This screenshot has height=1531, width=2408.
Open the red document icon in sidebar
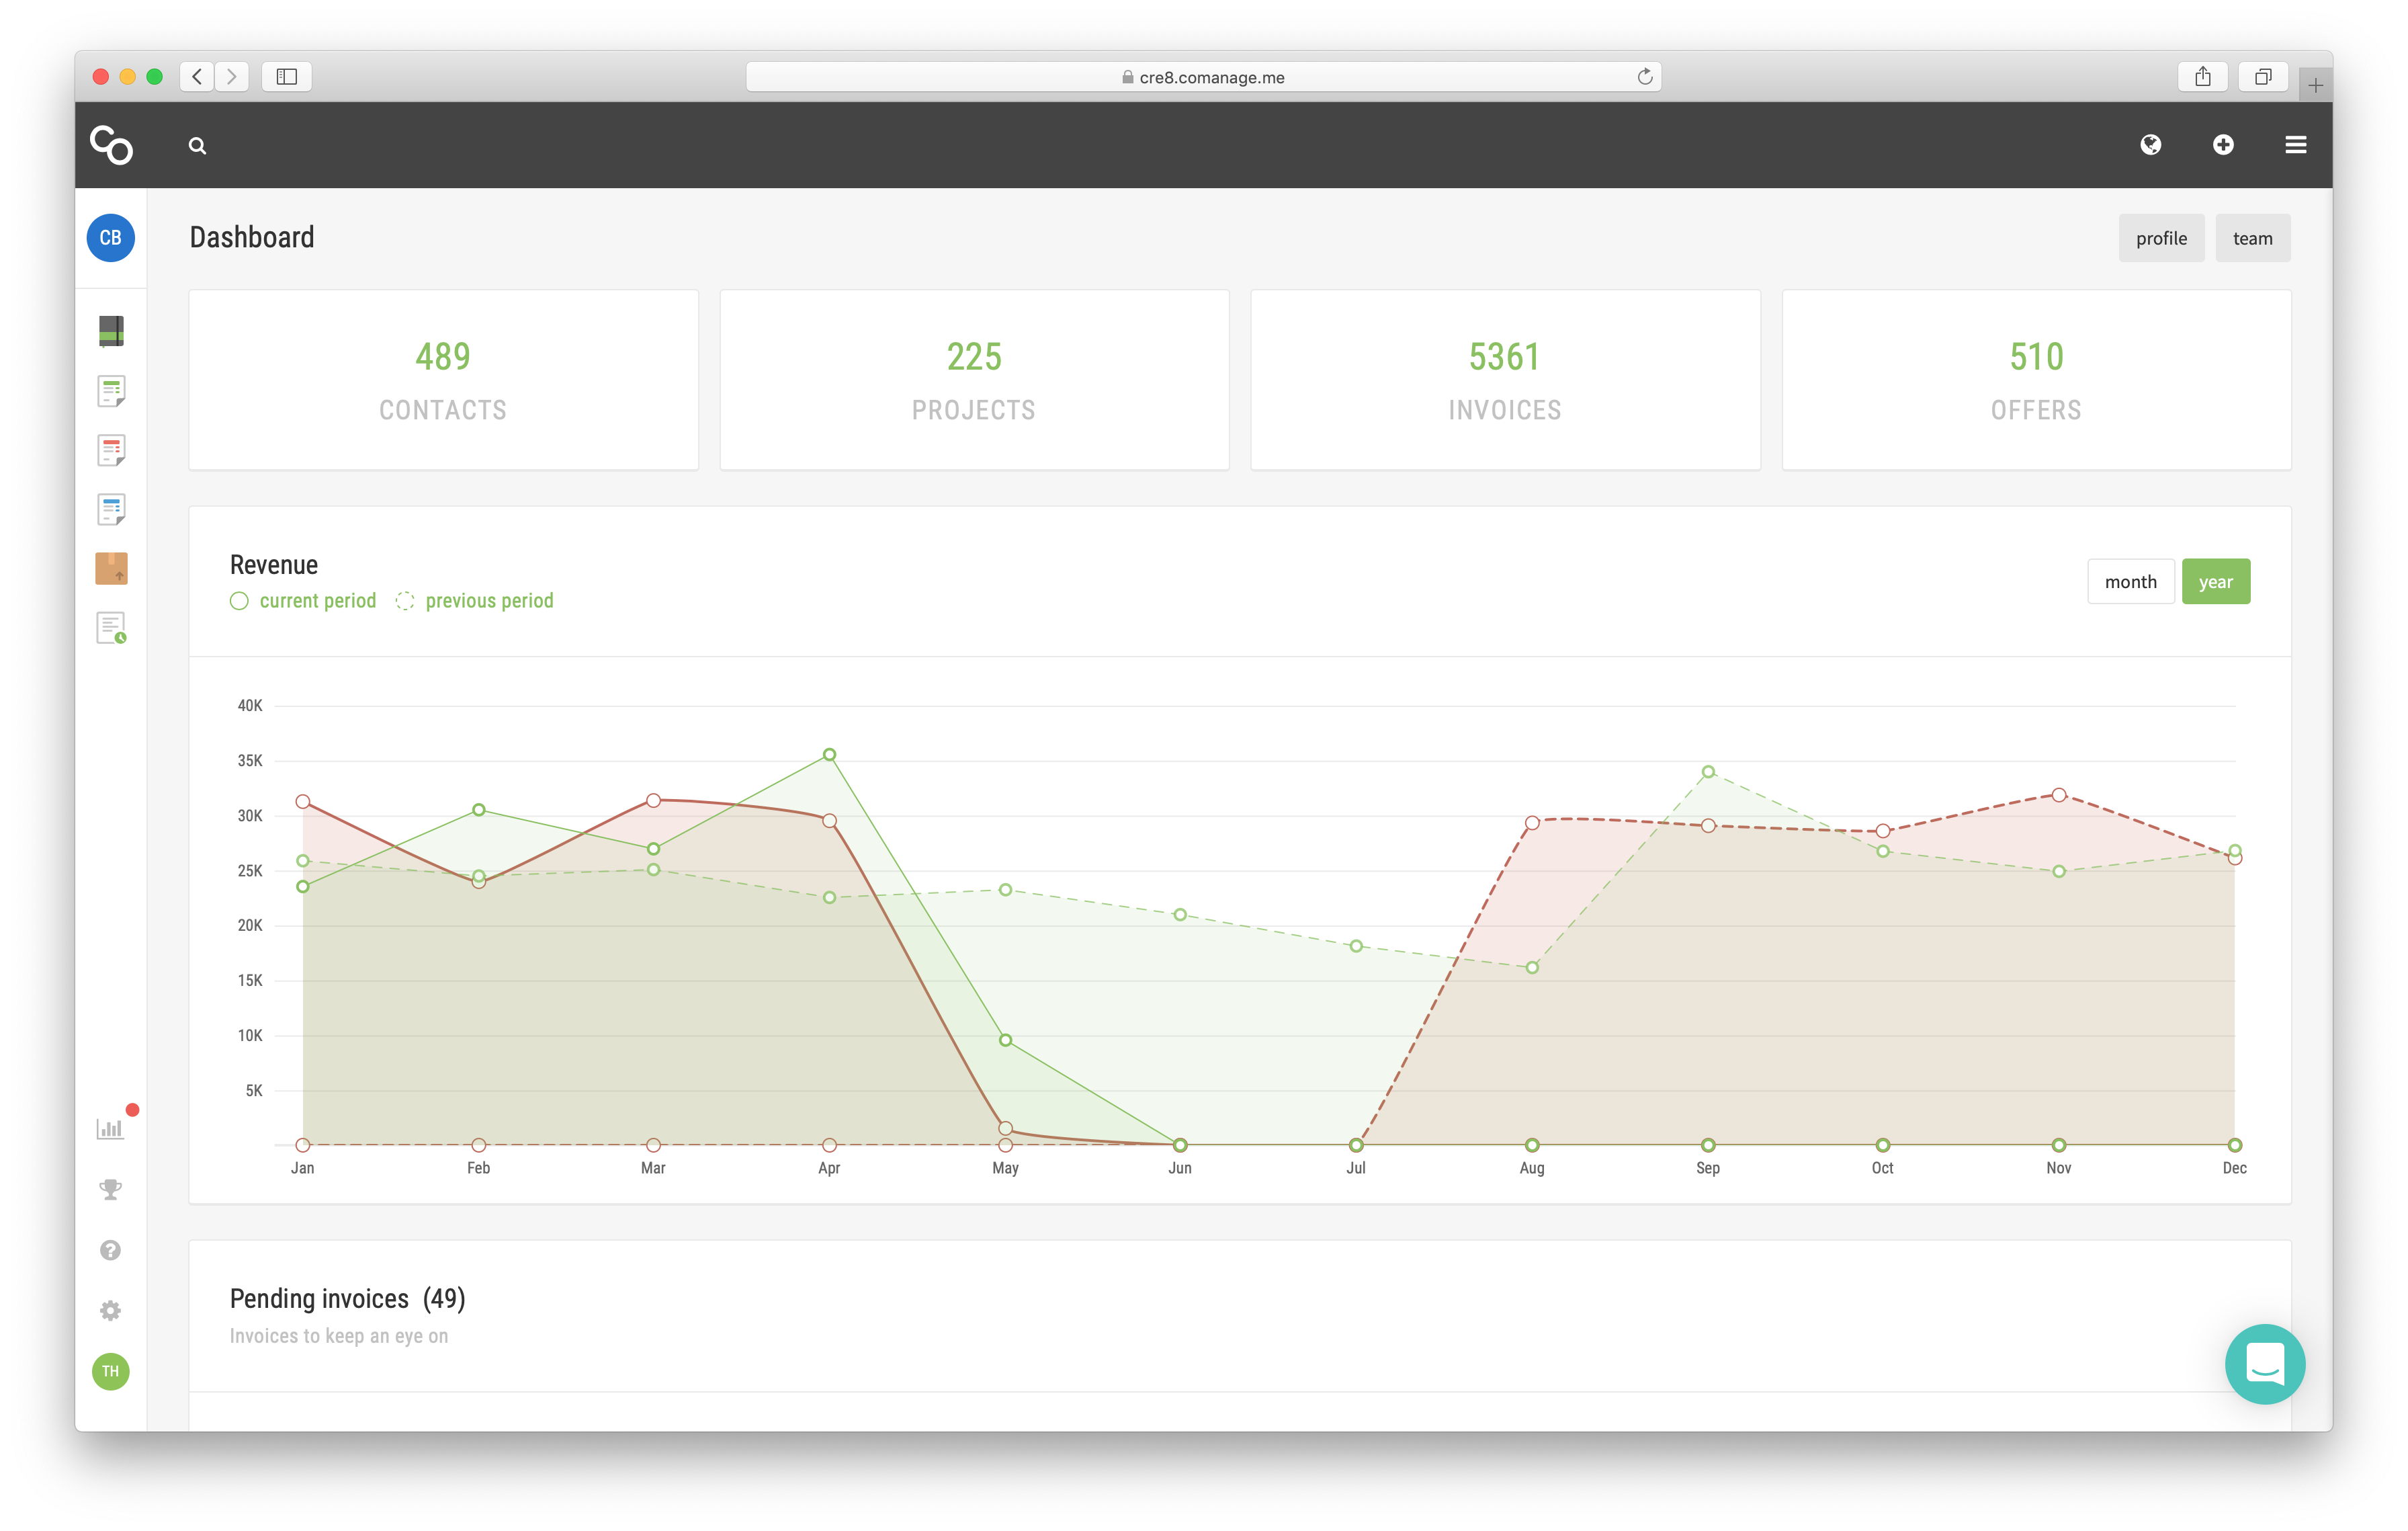tap(111, 450)
